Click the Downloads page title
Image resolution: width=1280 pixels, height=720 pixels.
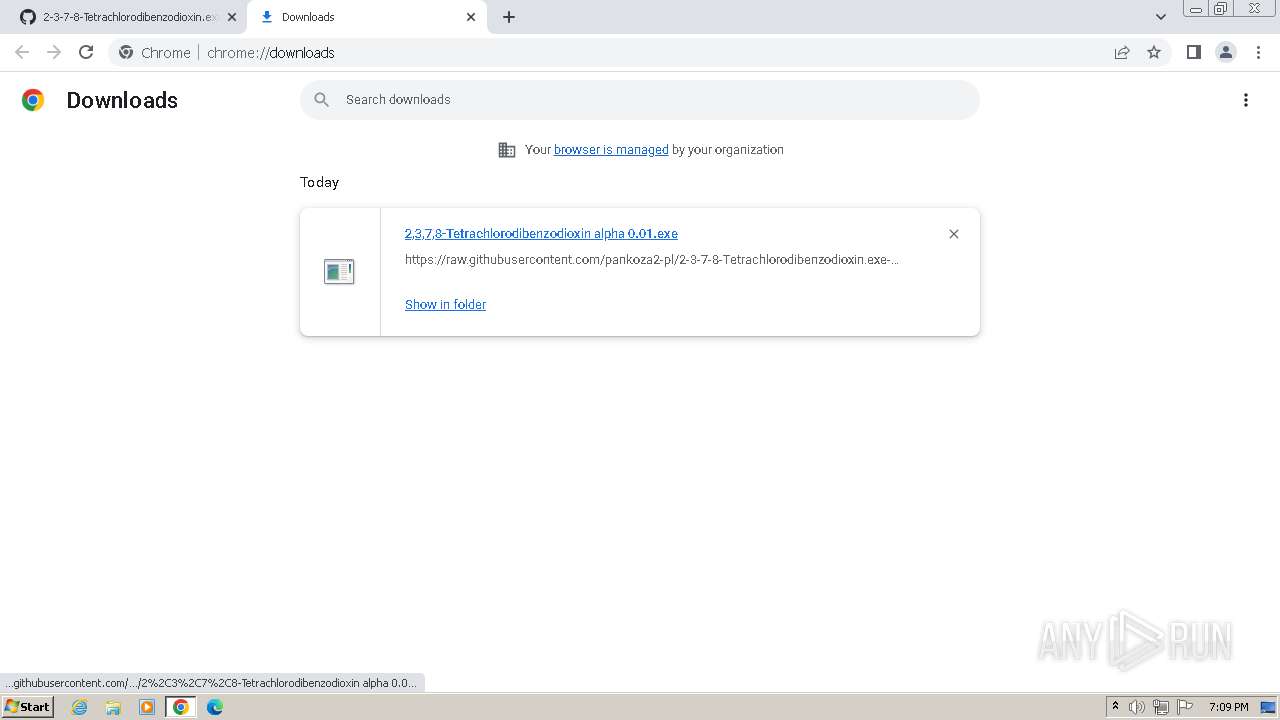(x=122, y=100)
